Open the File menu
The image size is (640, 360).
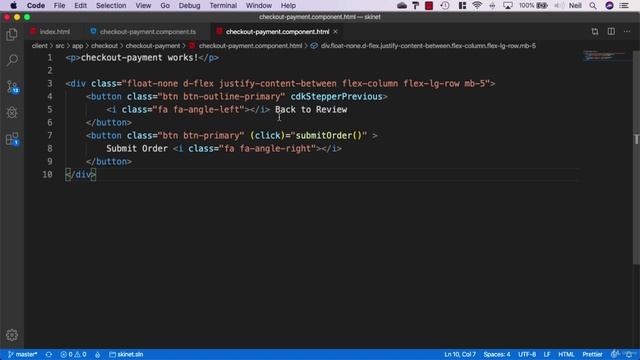pyautogui.click(x=59, y=5)
